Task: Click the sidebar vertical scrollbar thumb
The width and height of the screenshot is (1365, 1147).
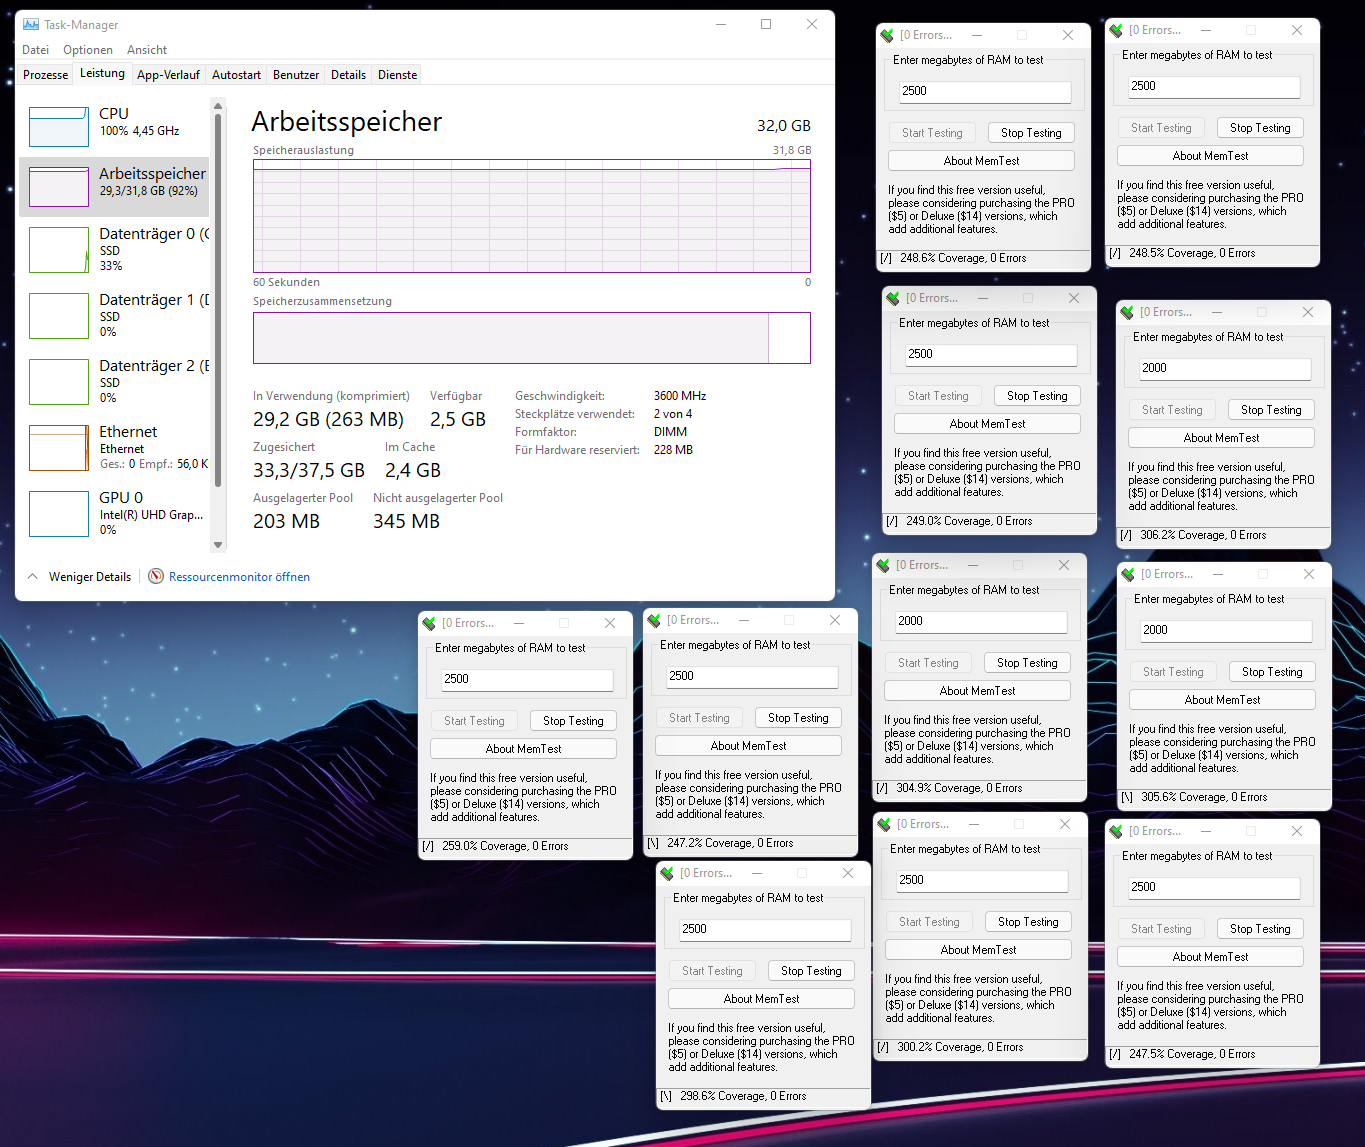Action: coord(218,298)
